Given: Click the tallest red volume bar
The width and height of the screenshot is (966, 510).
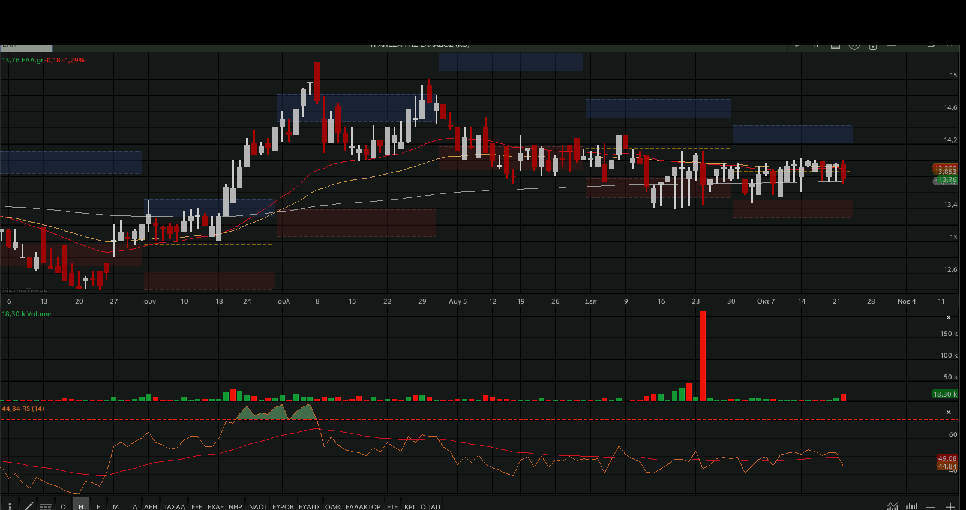Looking at the screenshot, I should point(703,355).
